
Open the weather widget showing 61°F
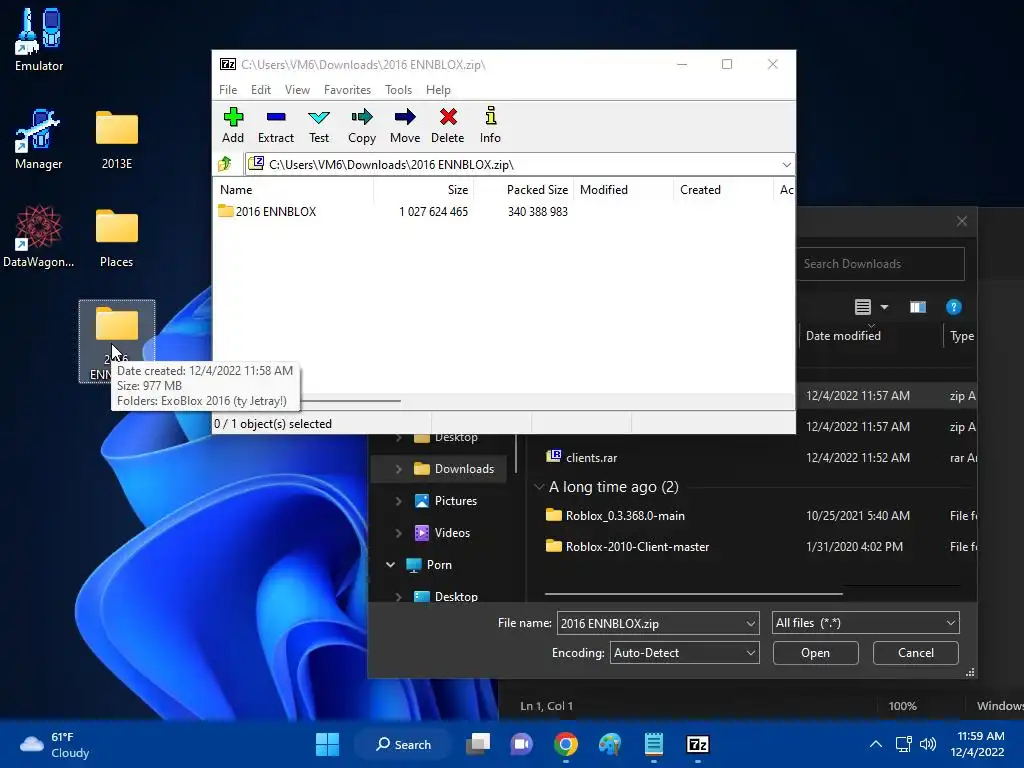pyautogui.click(x=55, y=745)
